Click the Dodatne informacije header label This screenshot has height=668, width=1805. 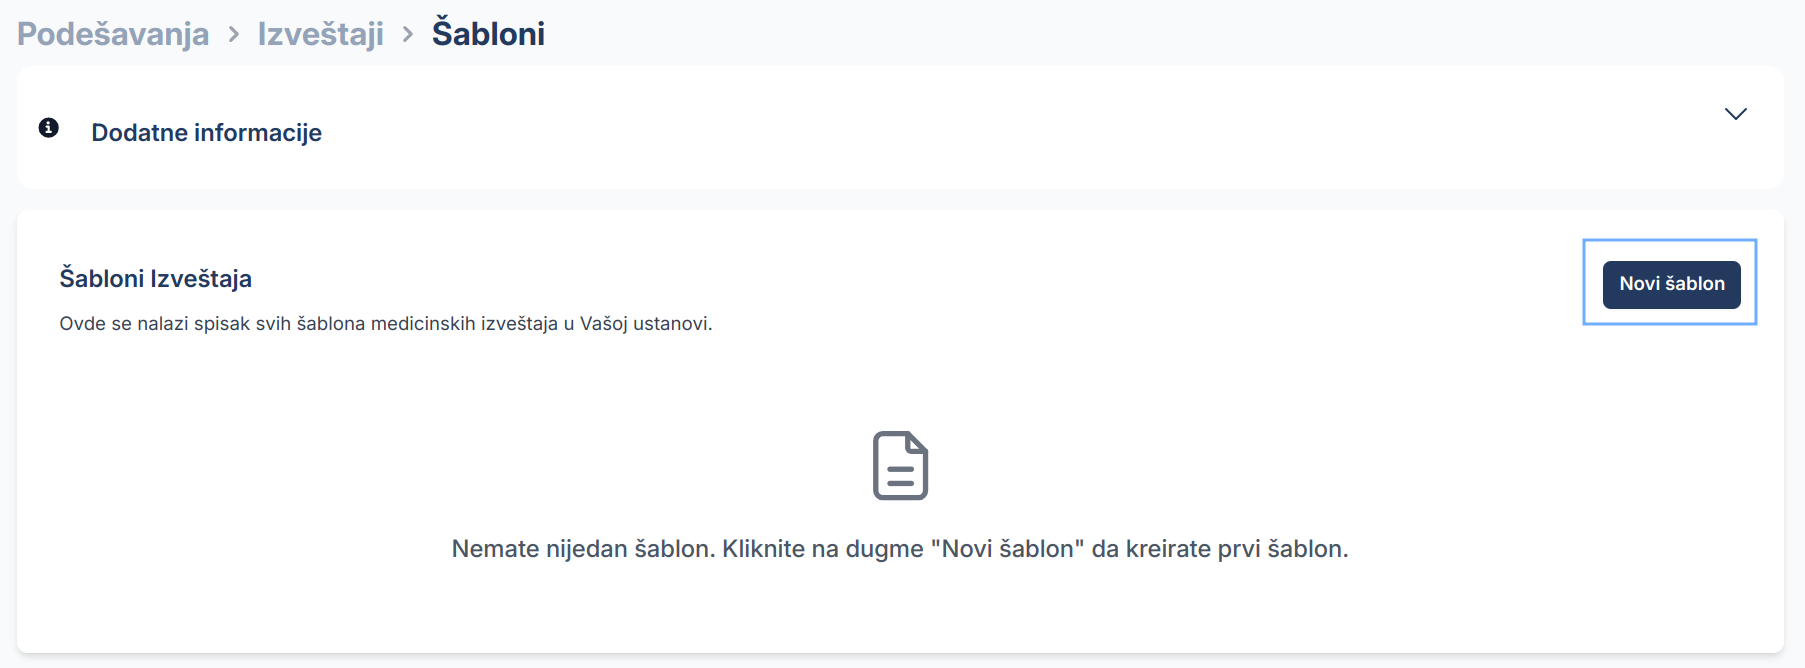[206, 133]
